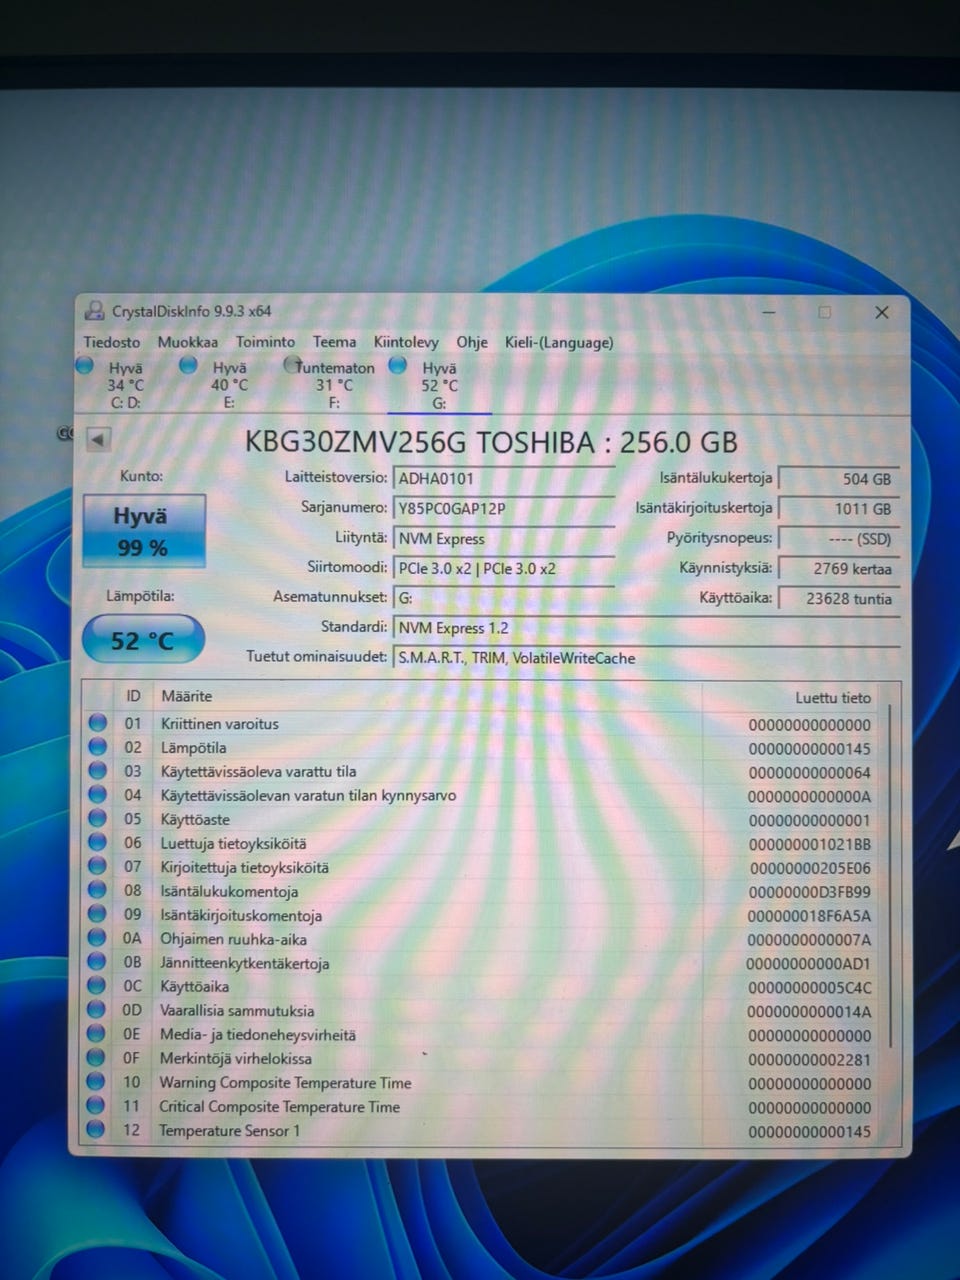Click the Luettu tieto column header

tap(833, 697)
